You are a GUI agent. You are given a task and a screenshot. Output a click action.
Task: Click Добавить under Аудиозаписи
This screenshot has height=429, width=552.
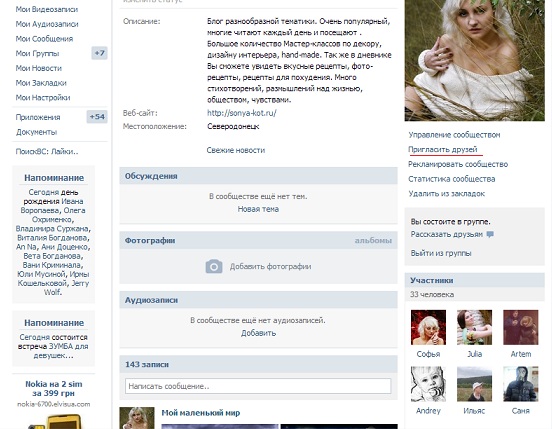click(258, 333)
